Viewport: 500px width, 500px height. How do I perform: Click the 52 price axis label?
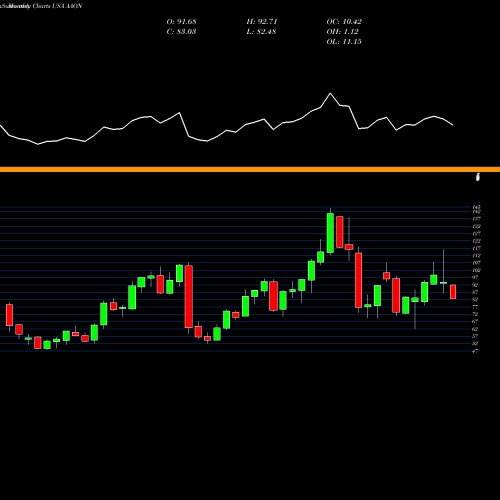[x=475, y=344]
